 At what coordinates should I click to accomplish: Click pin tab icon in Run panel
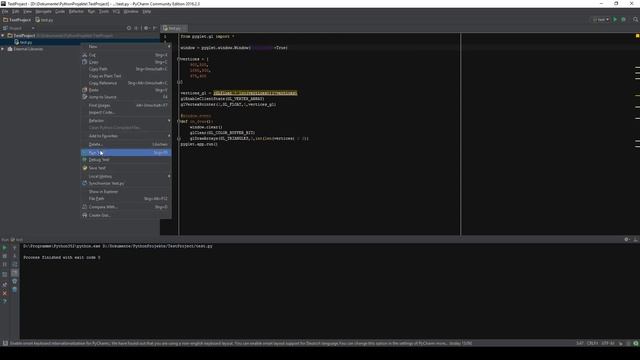pyautogui.click(x=4, y=284)
